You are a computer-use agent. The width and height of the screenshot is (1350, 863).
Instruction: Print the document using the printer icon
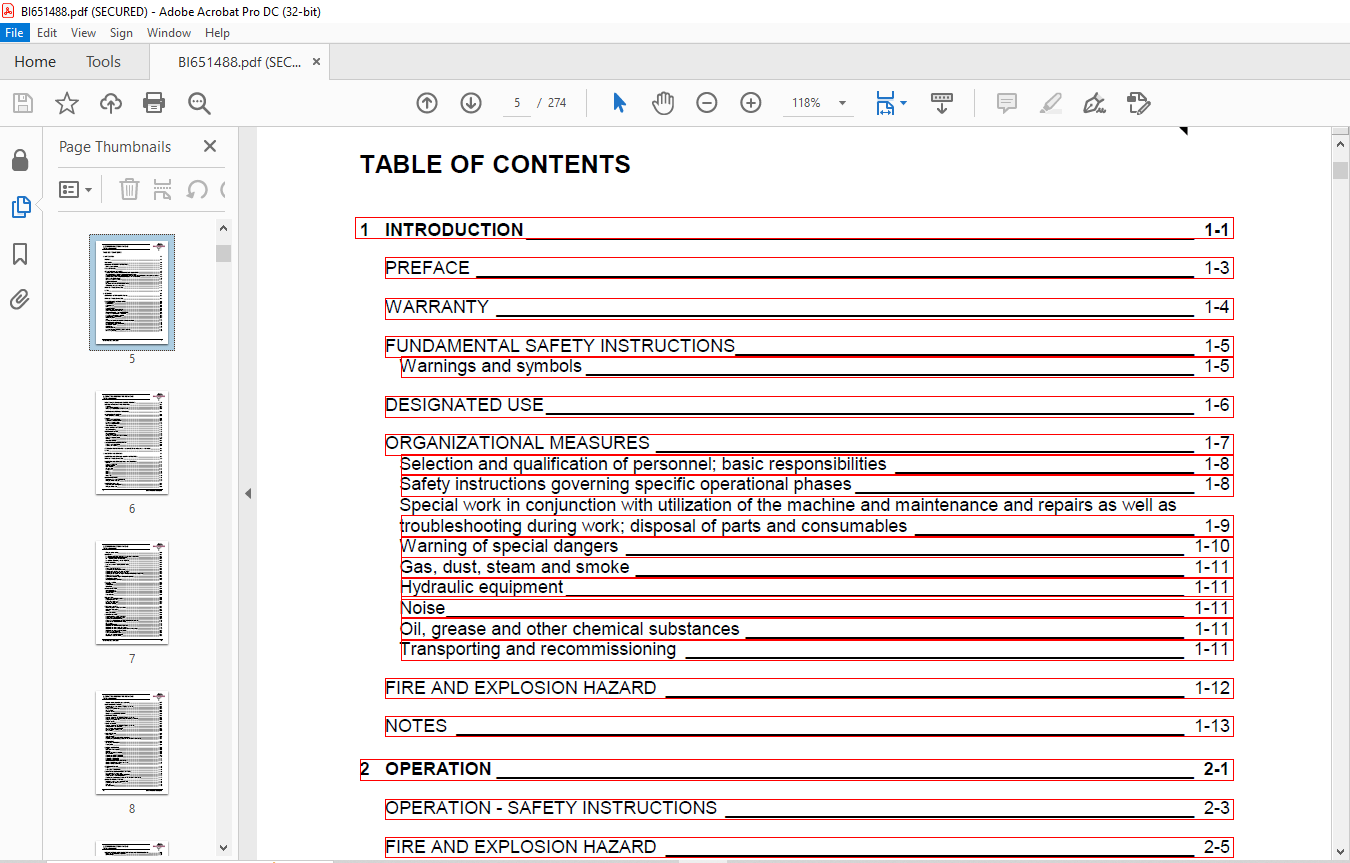[x=153, y=103]
